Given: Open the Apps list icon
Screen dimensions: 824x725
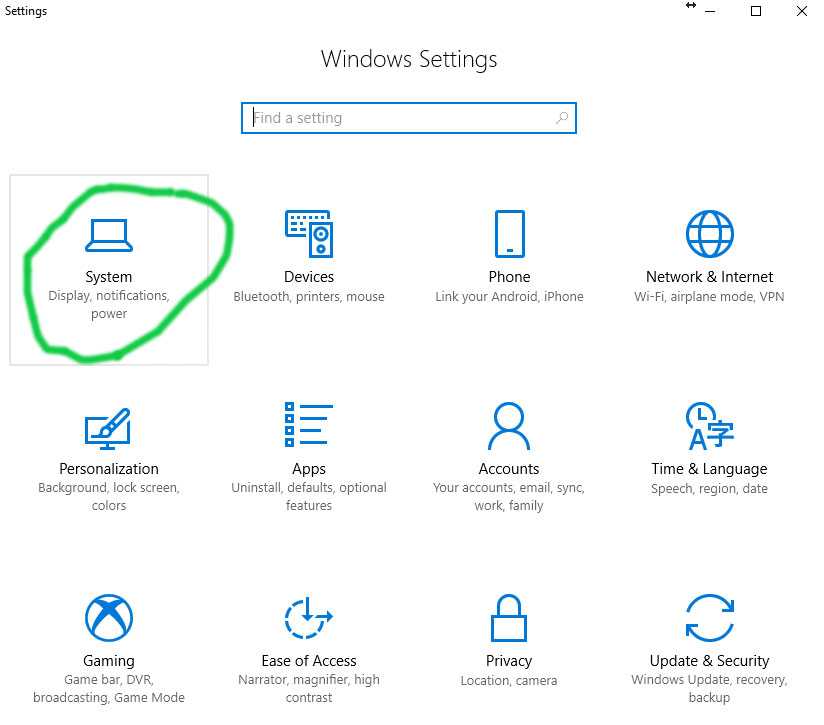Looking at the screenshot, I should pyautogui.click(x=308, y=425).
